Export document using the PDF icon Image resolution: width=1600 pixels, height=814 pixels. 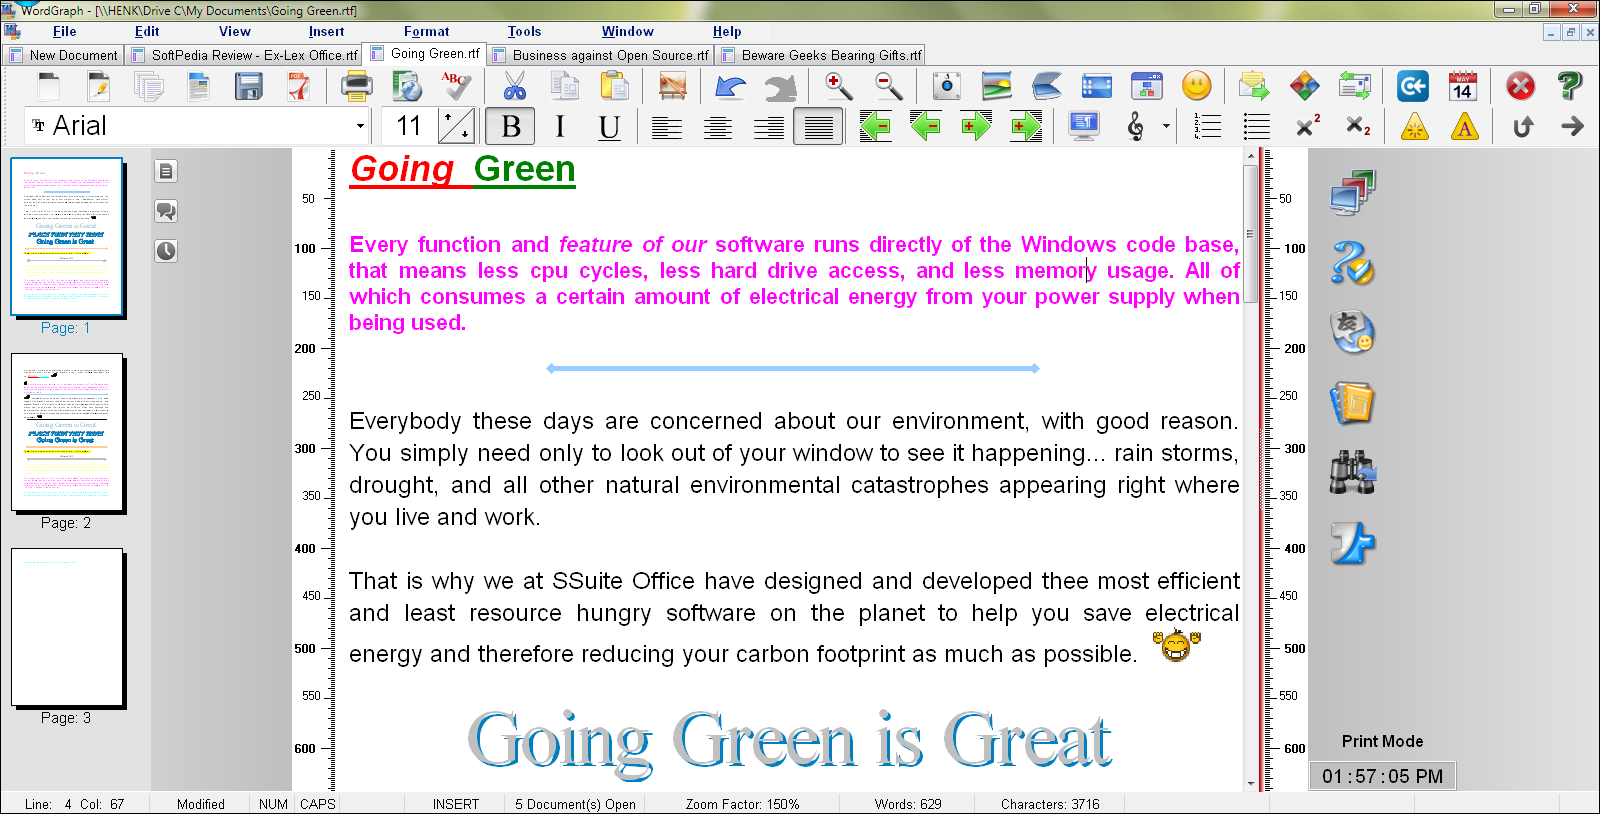[299, 87]
